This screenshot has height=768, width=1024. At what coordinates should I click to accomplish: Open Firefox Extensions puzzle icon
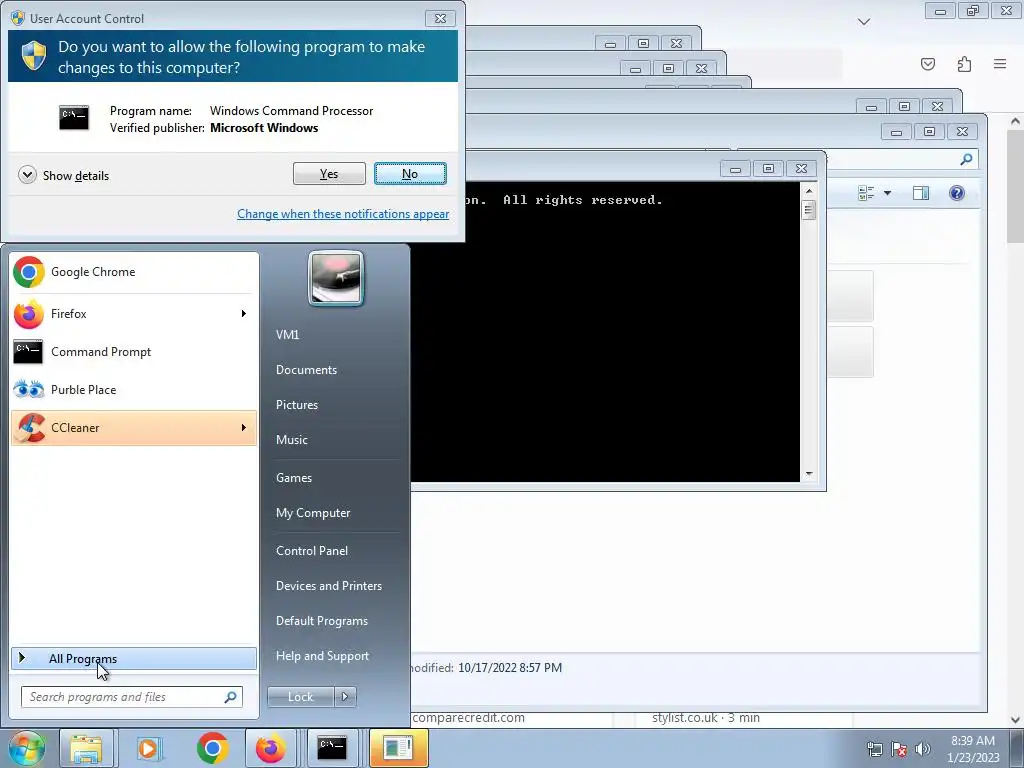(x=965, y=64)
